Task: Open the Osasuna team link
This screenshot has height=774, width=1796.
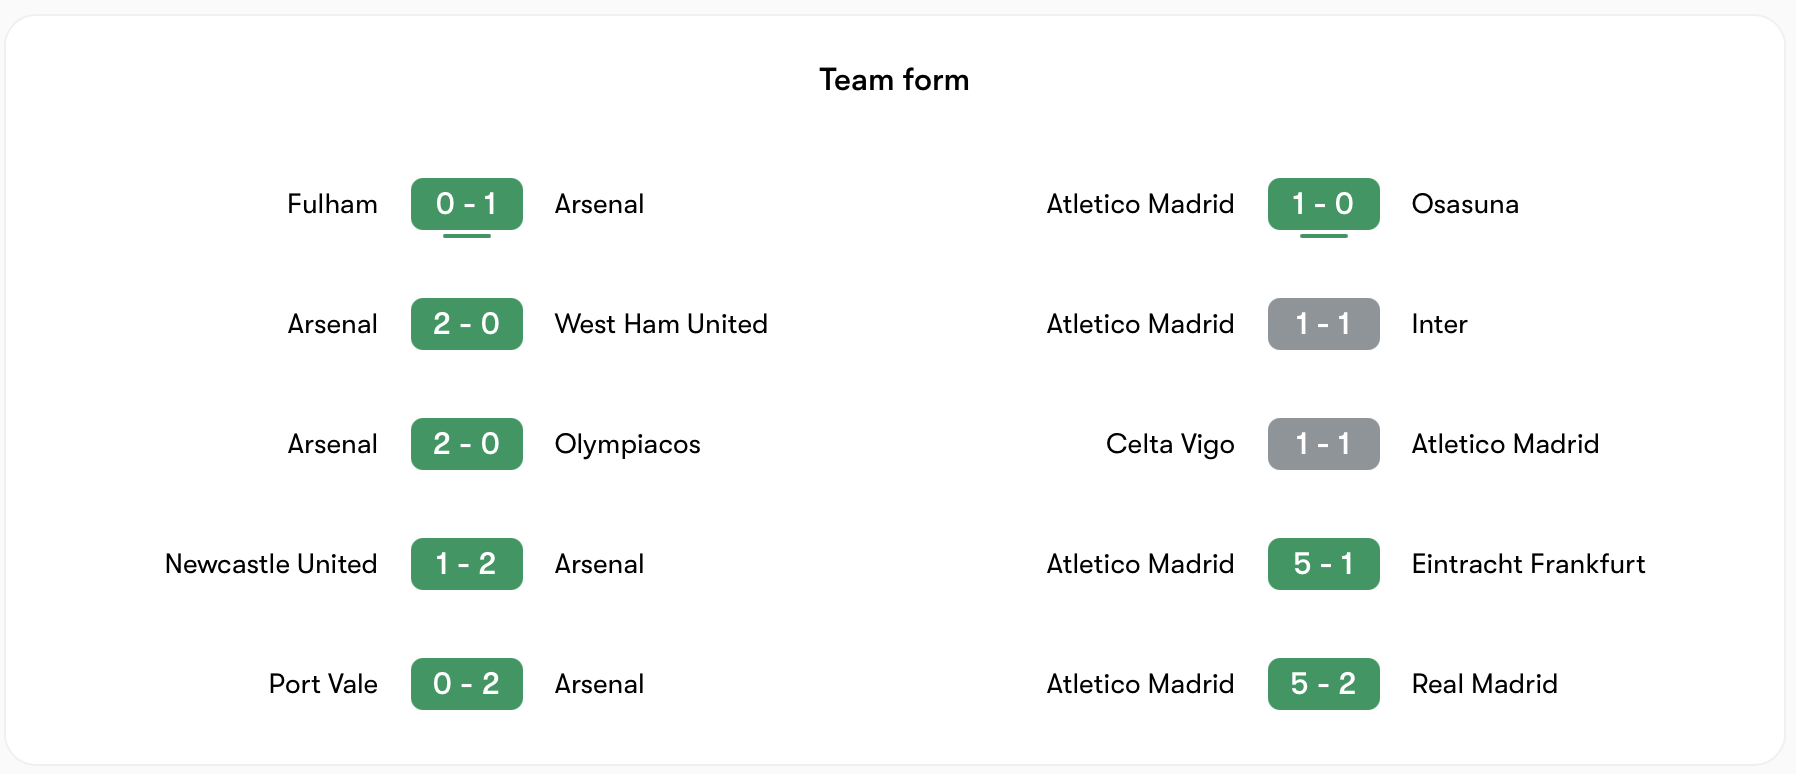Action: 1465,204
